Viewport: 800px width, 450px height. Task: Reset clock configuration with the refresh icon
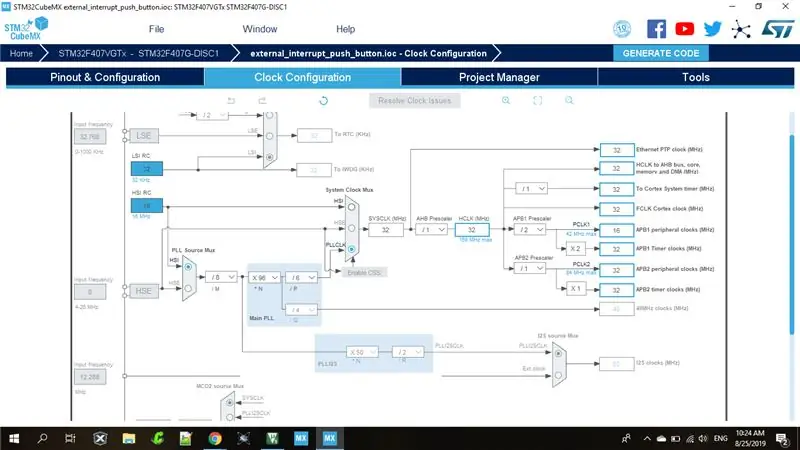pyautogui.click(x=323, y=101)
